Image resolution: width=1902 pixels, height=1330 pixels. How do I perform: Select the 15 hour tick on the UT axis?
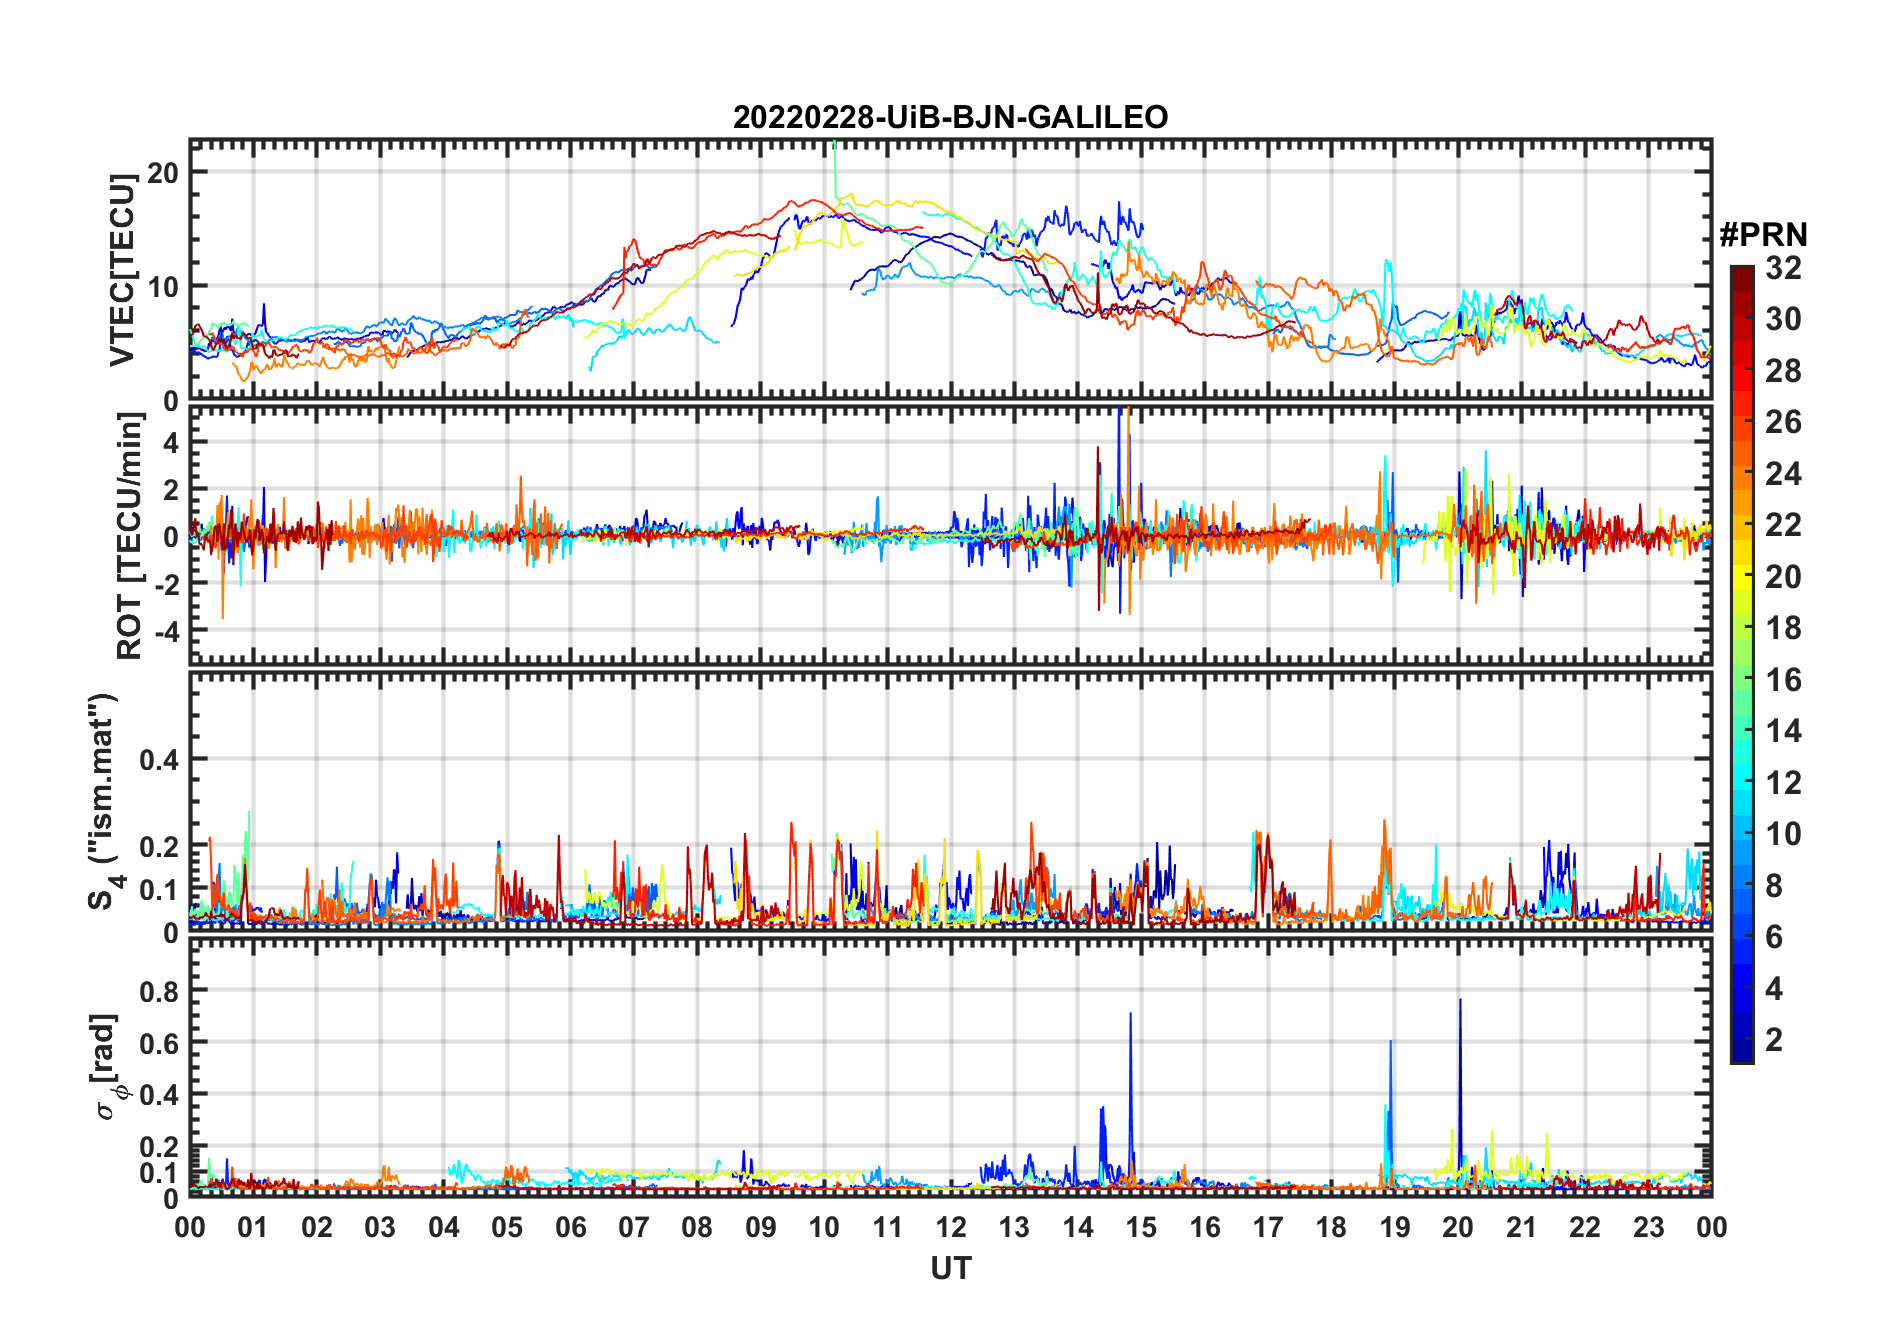click(1141, 1227)
